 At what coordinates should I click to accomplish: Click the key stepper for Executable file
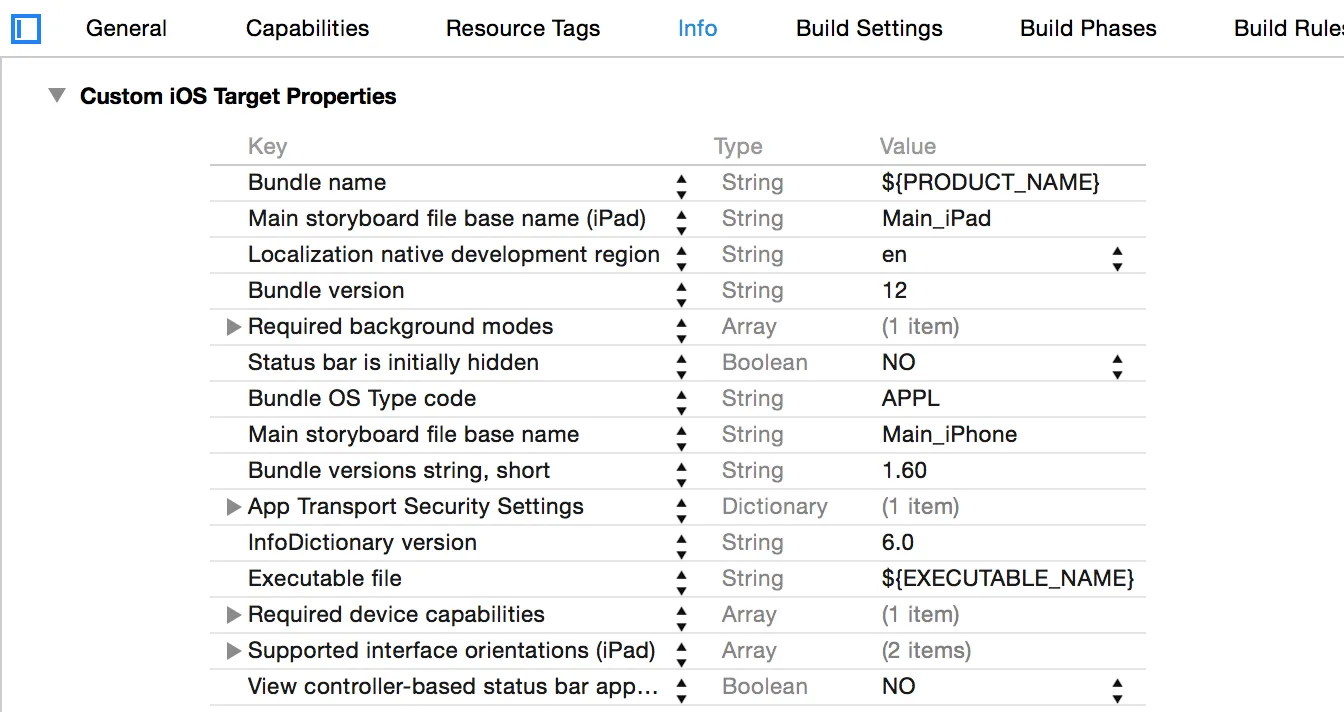pyautogui.click(x=681, y=579)
